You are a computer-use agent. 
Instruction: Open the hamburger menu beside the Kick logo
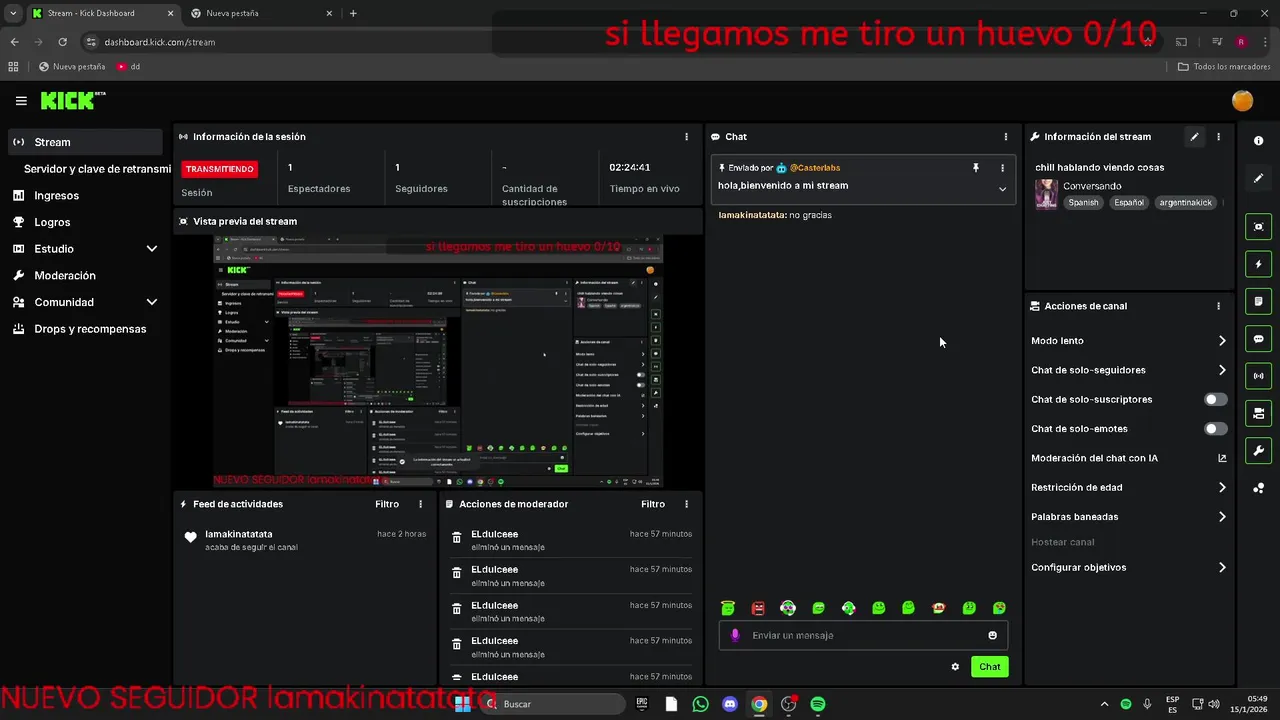21,101
